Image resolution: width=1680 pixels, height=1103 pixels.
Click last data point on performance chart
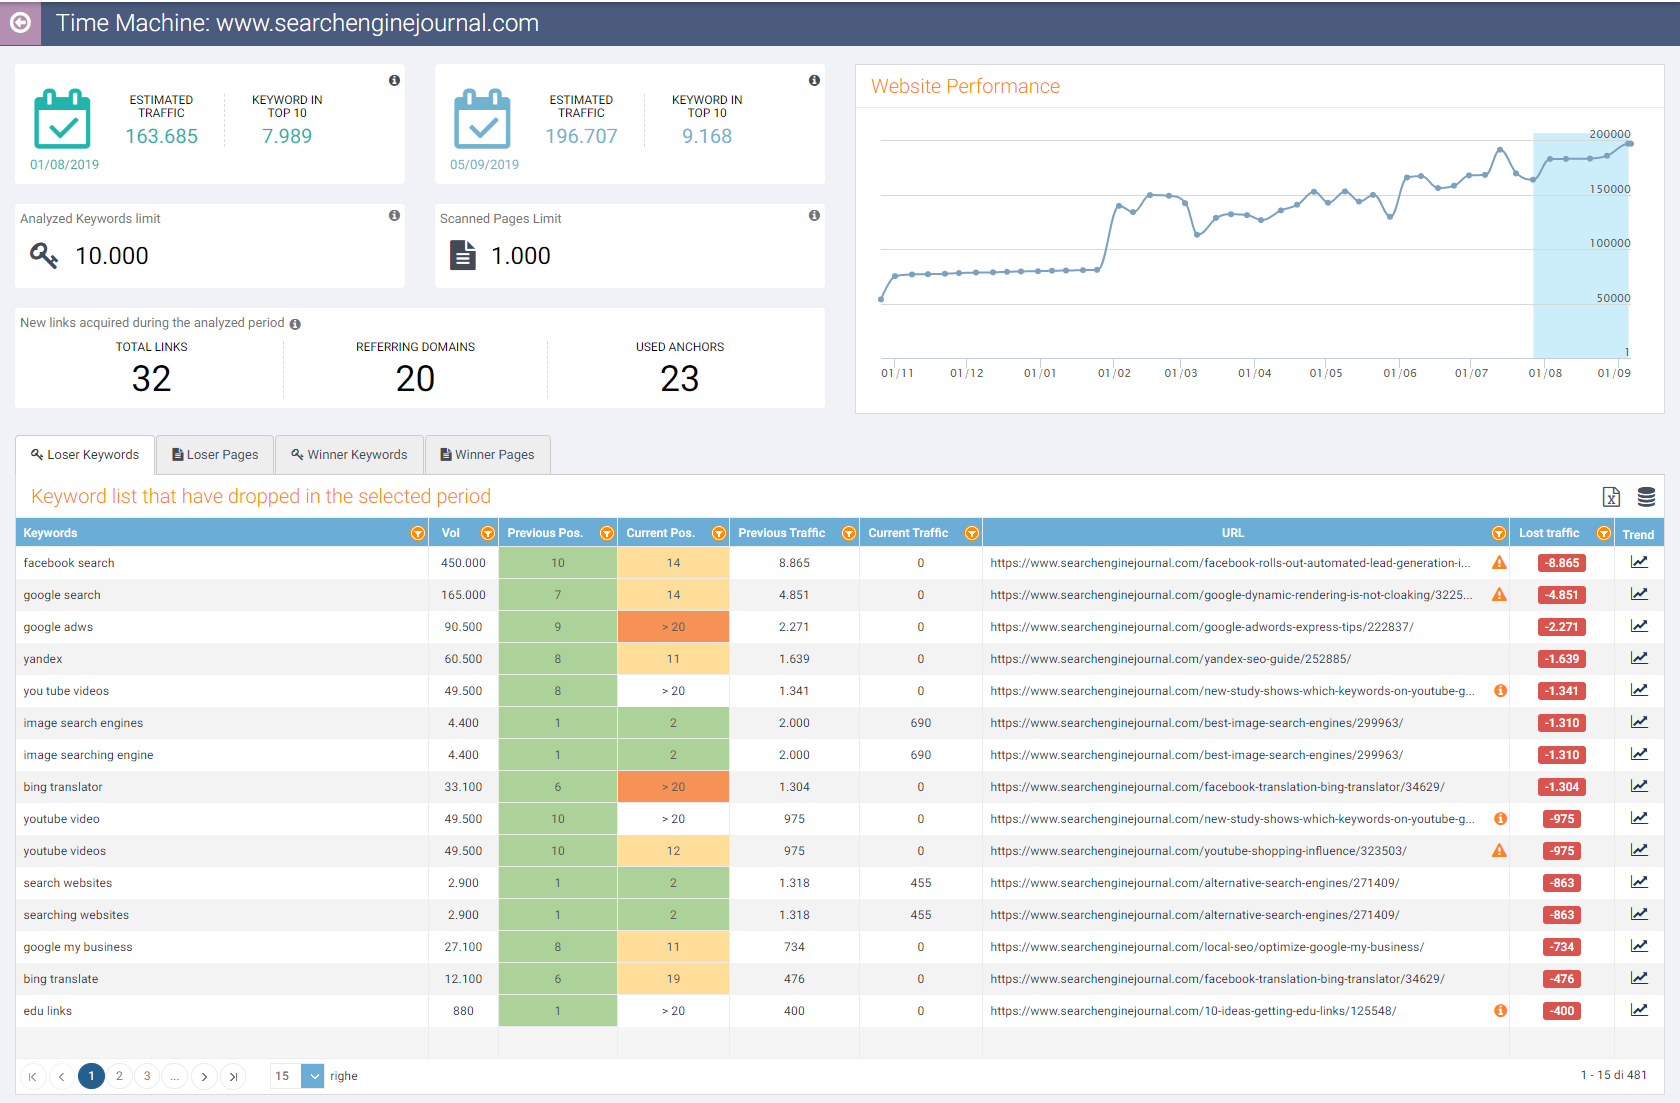pos(1629,144)
